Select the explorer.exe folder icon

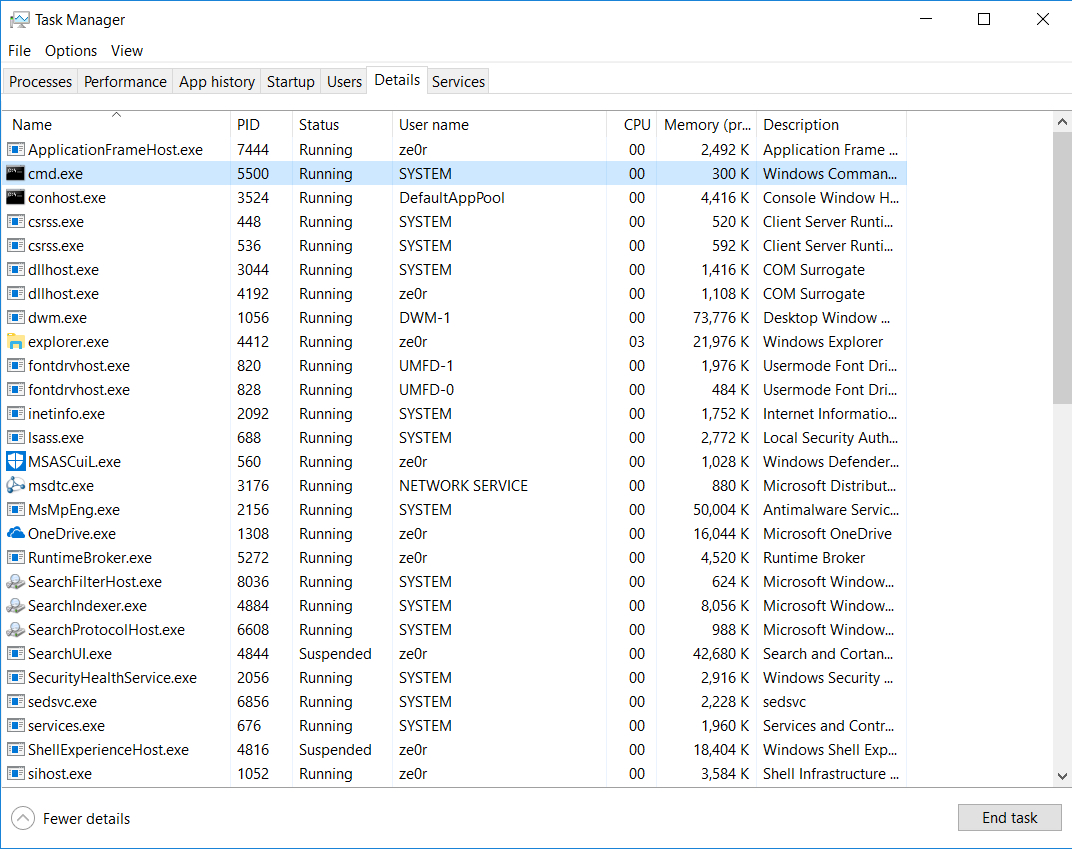(16, 342)
